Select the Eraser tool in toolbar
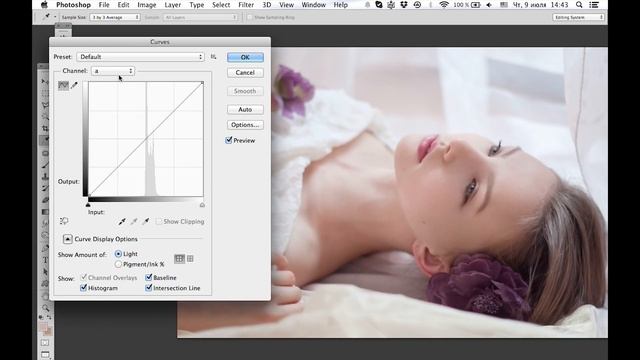The height and width of the screenshot is (360, 640). [45, 200]
